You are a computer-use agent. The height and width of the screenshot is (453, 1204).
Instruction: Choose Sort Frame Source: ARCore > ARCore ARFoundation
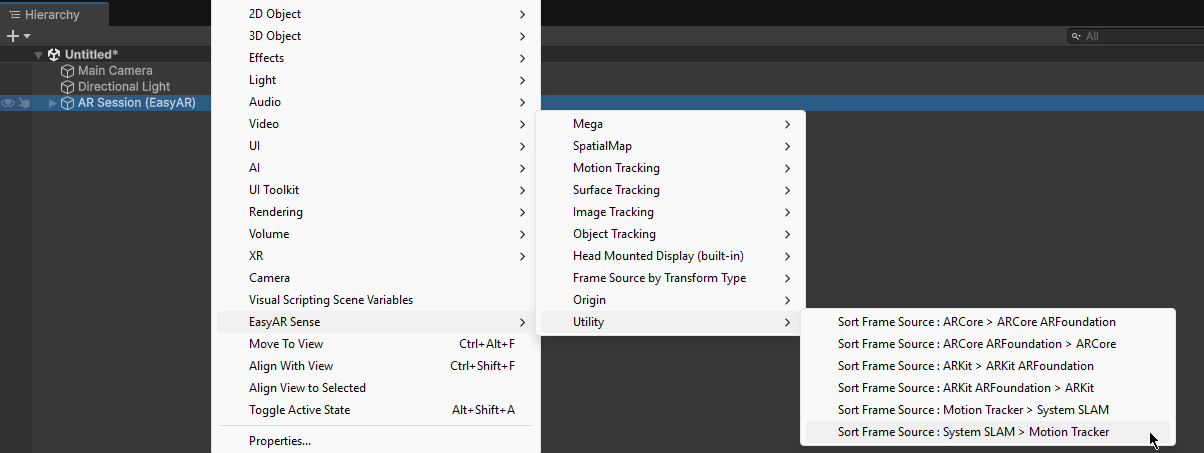[x=976, y=322]
